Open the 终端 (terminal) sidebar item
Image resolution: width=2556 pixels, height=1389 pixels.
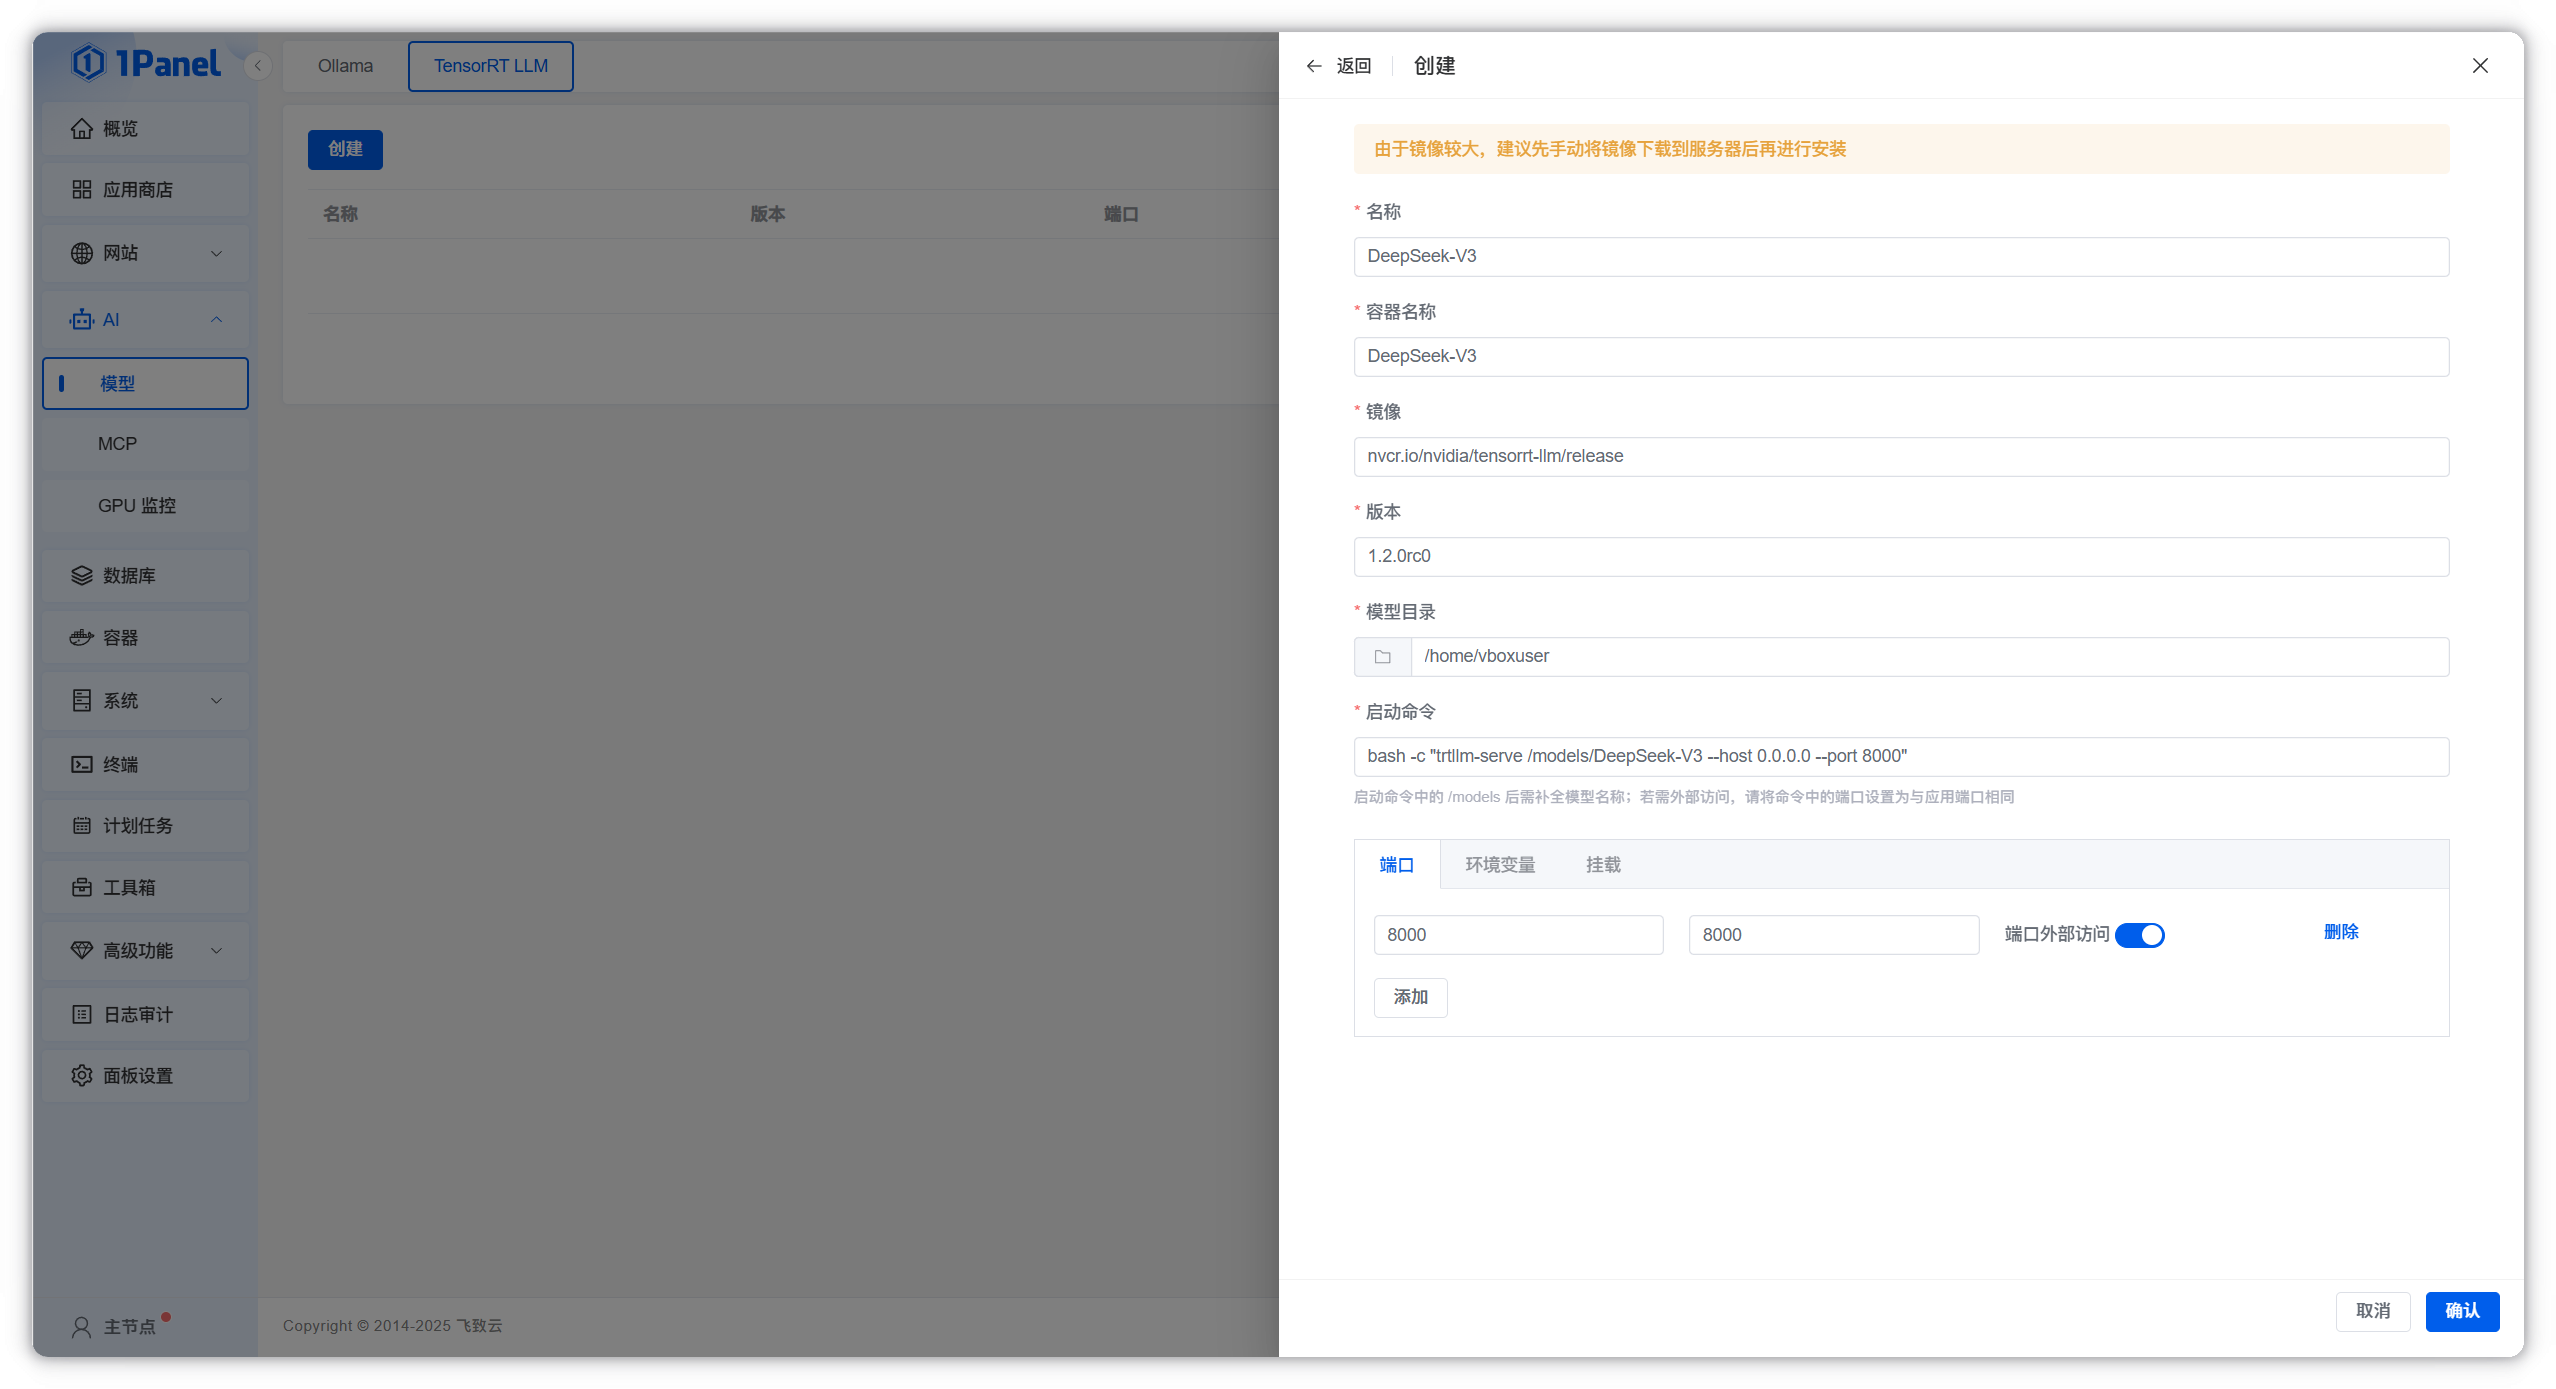pyautogui.click(x=120, y=765)
